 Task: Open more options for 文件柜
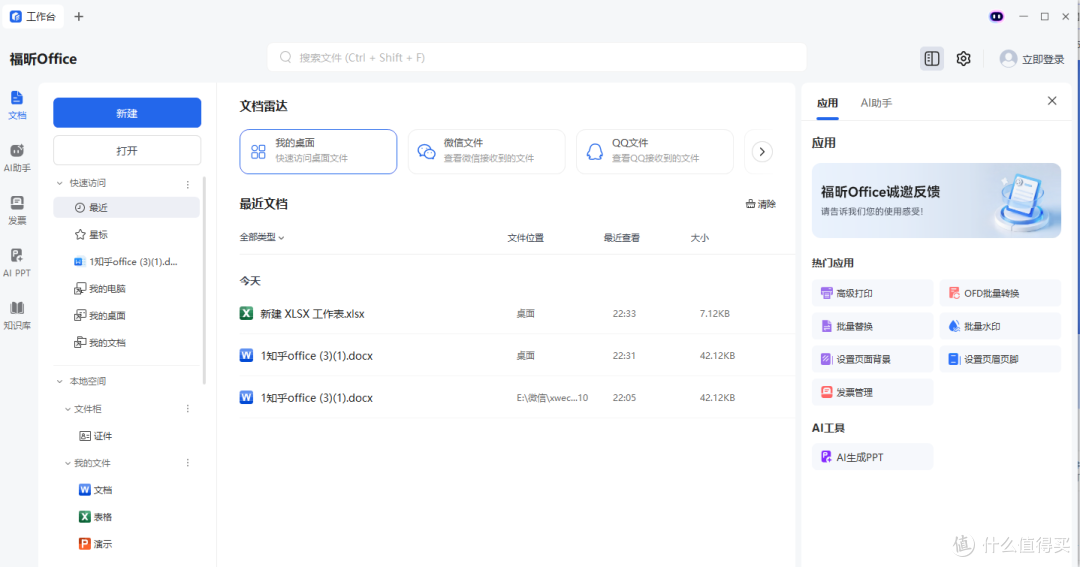point(187,409)
